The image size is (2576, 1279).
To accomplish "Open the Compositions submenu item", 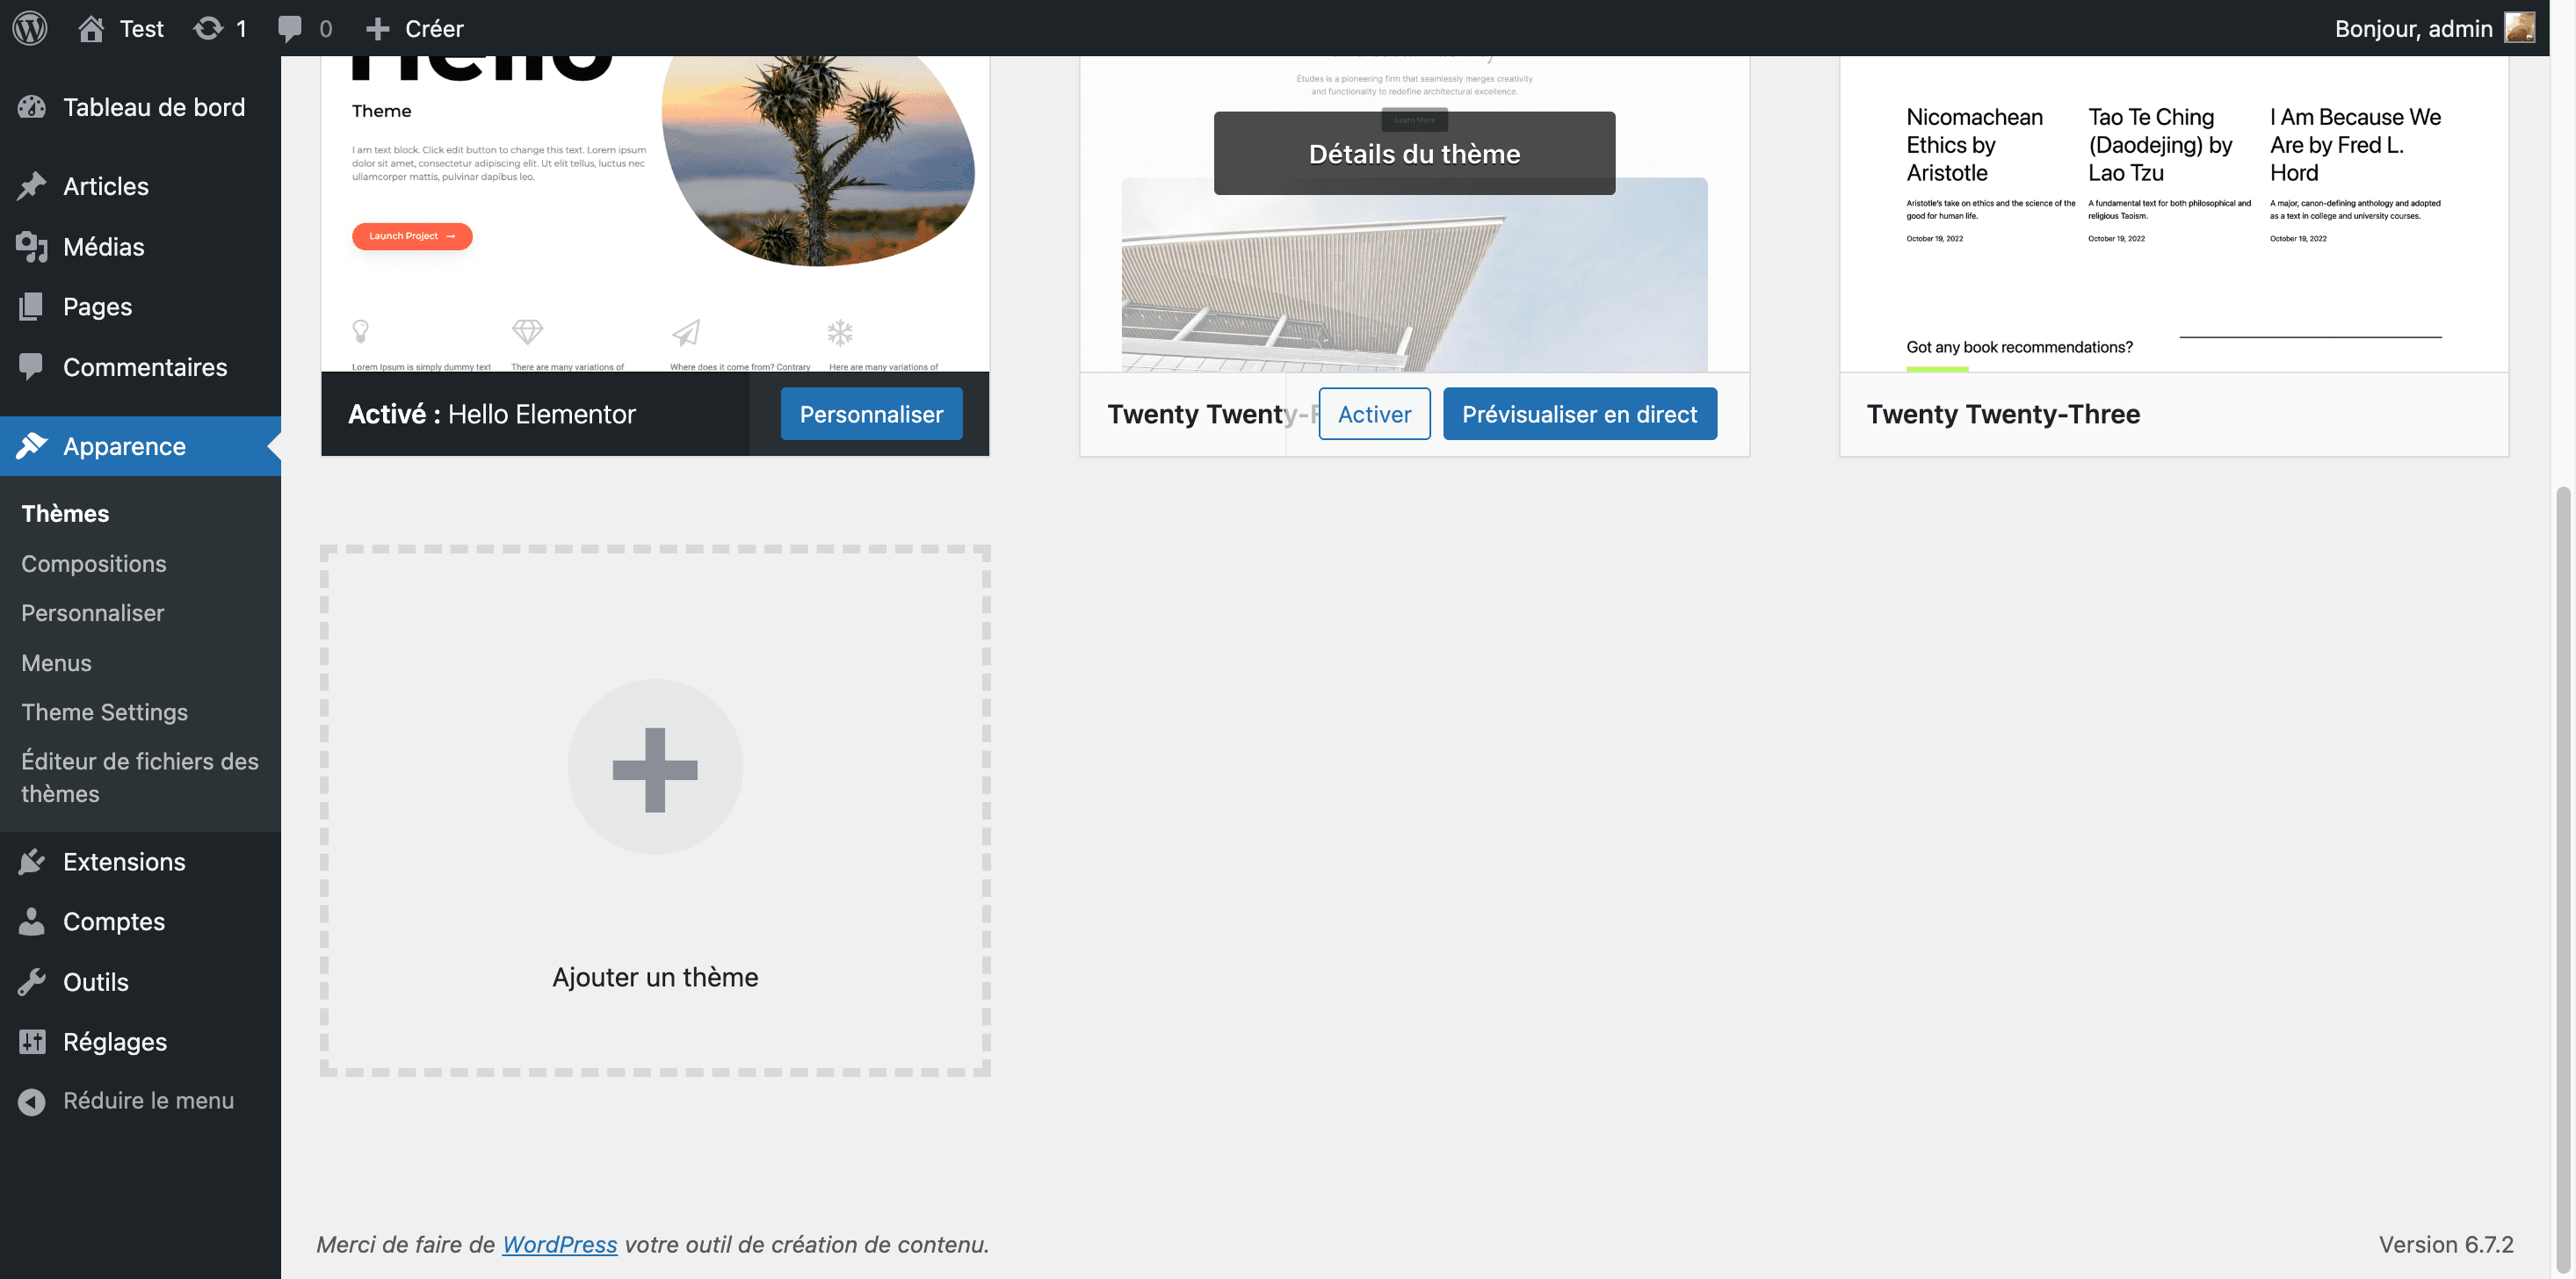I will point(94,563).
